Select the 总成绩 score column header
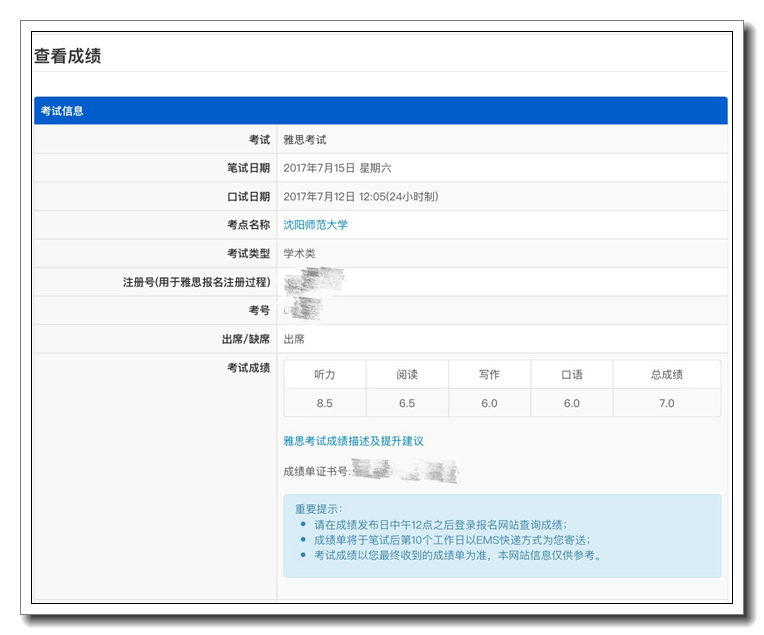 pos(666,375)
